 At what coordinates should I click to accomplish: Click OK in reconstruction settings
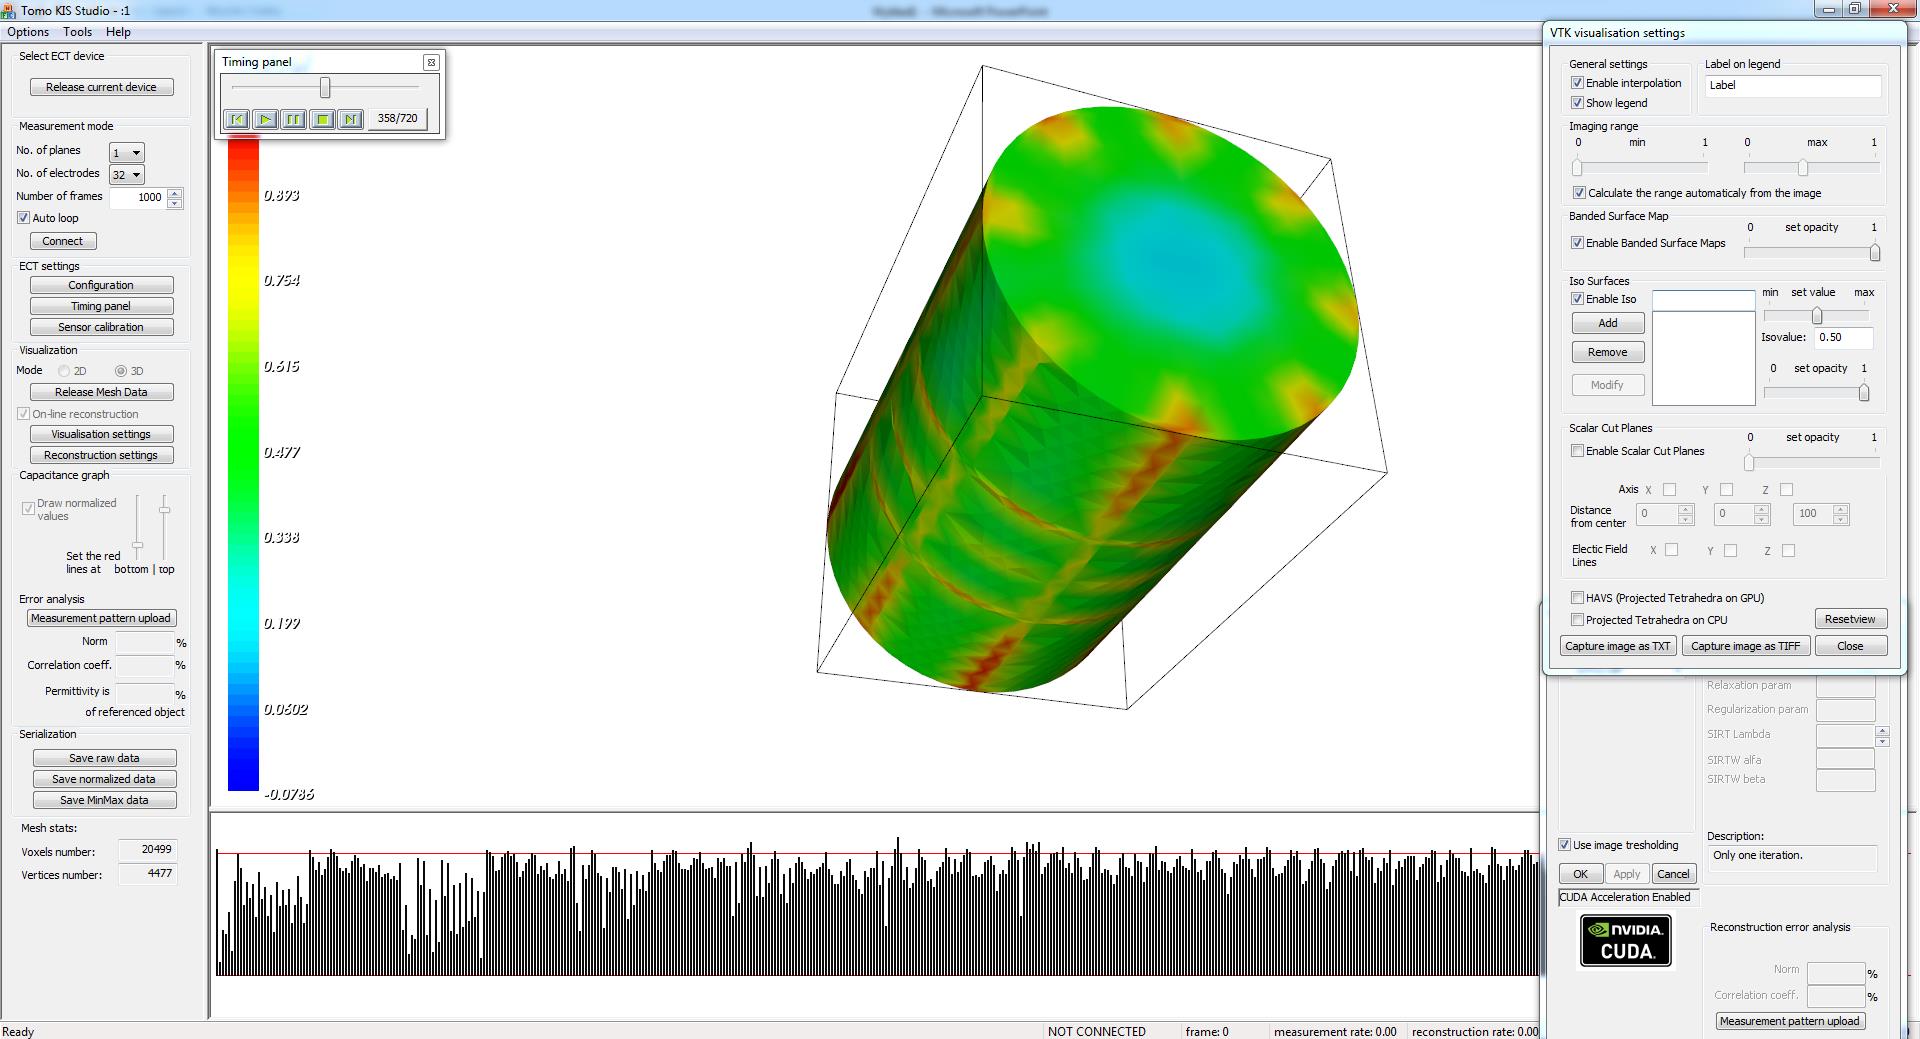point(1580,874)
